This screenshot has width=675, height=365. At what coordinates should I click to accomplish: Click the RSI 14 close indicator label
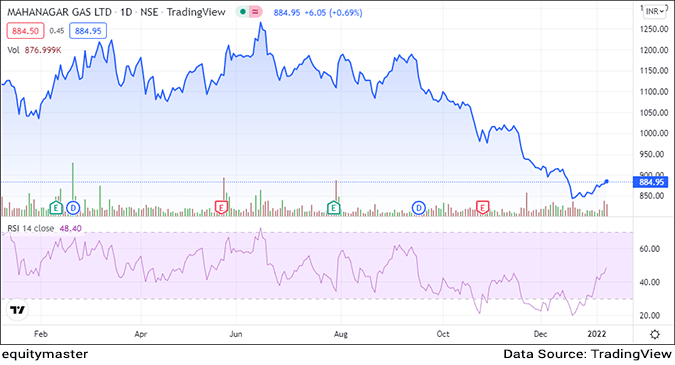(x=31, y=229)
